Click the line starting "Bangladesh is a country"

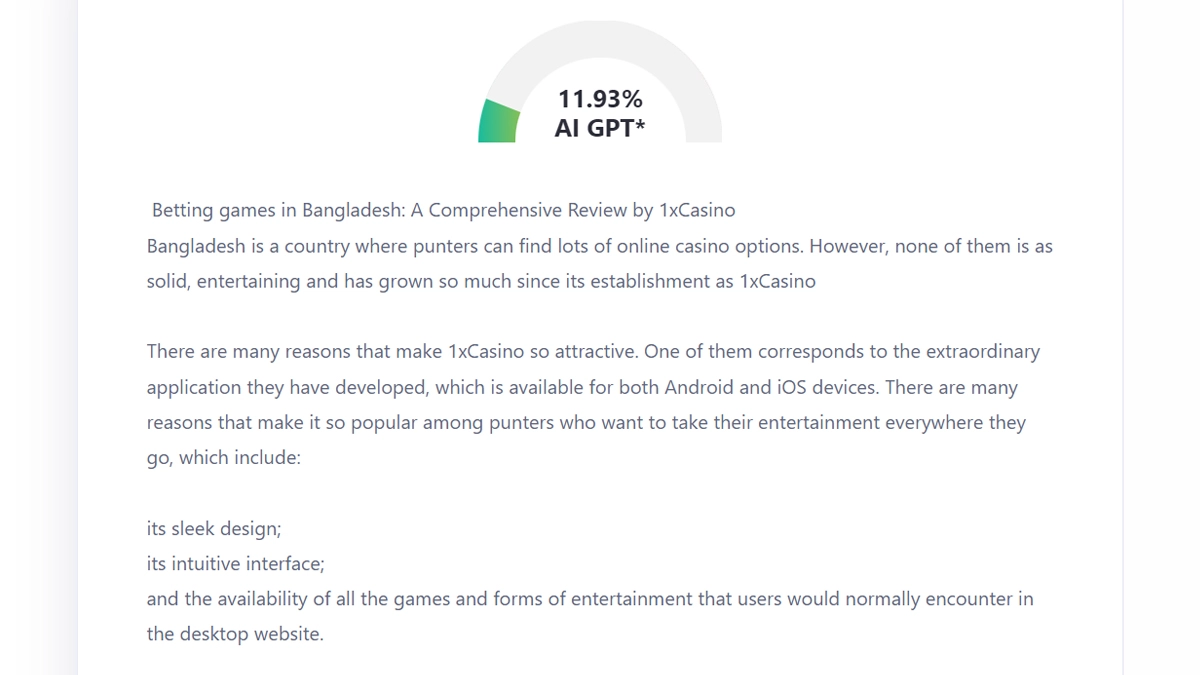[599, 246]
